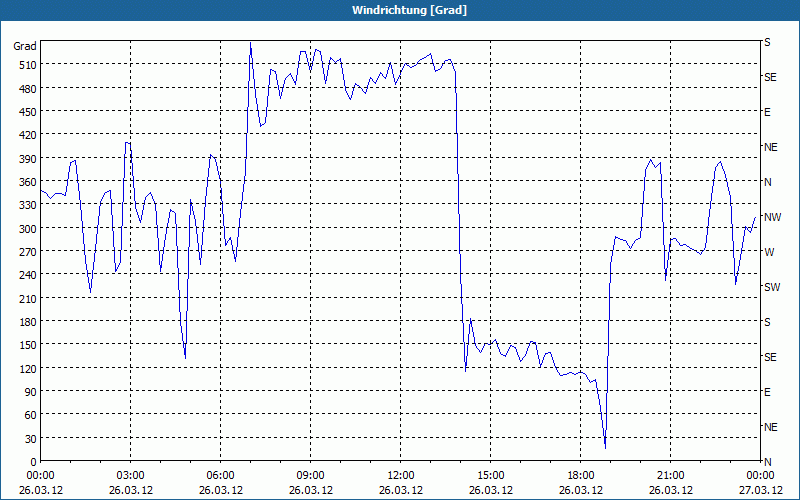Viewport: 800px width, 500px height.
Task: Click the 15:00 time axis label
Action: (x=491, y=476)
